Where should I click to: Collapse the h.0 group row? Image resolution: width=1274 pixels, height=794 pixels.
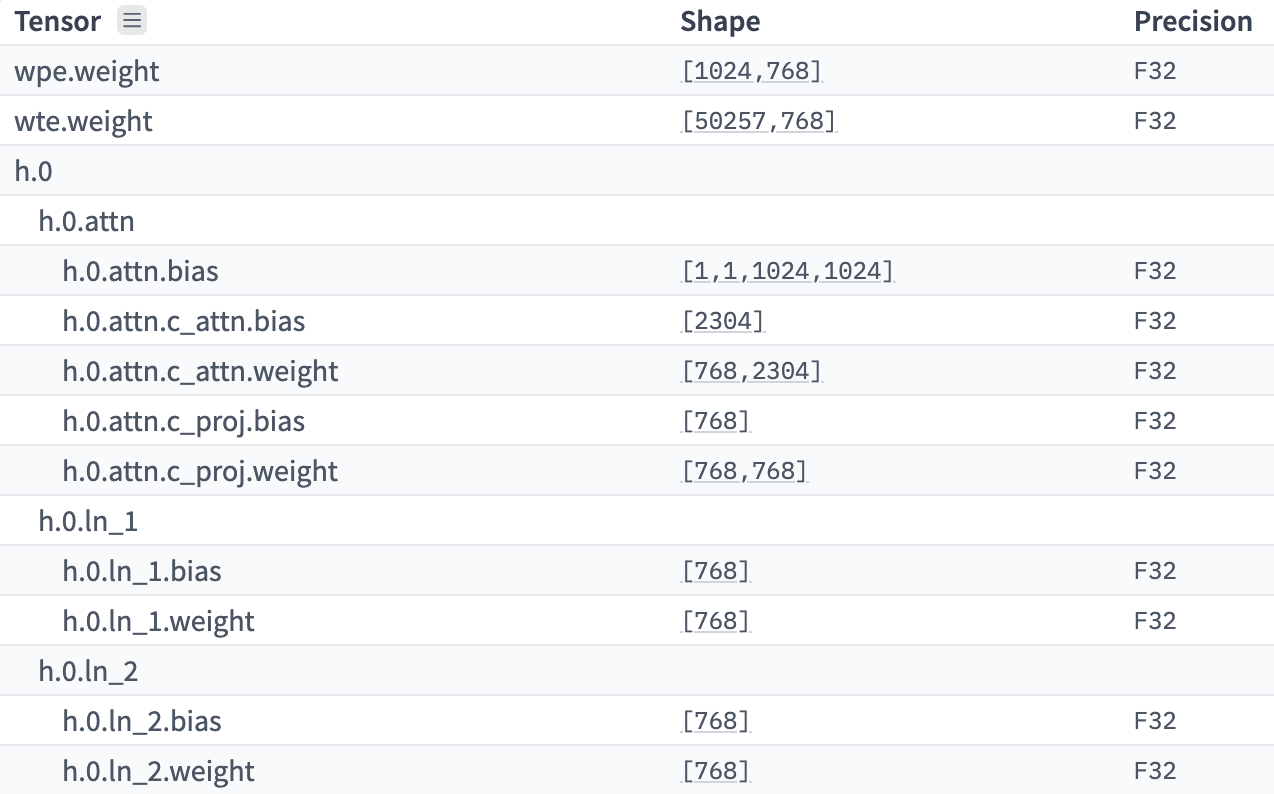point(33,170)
